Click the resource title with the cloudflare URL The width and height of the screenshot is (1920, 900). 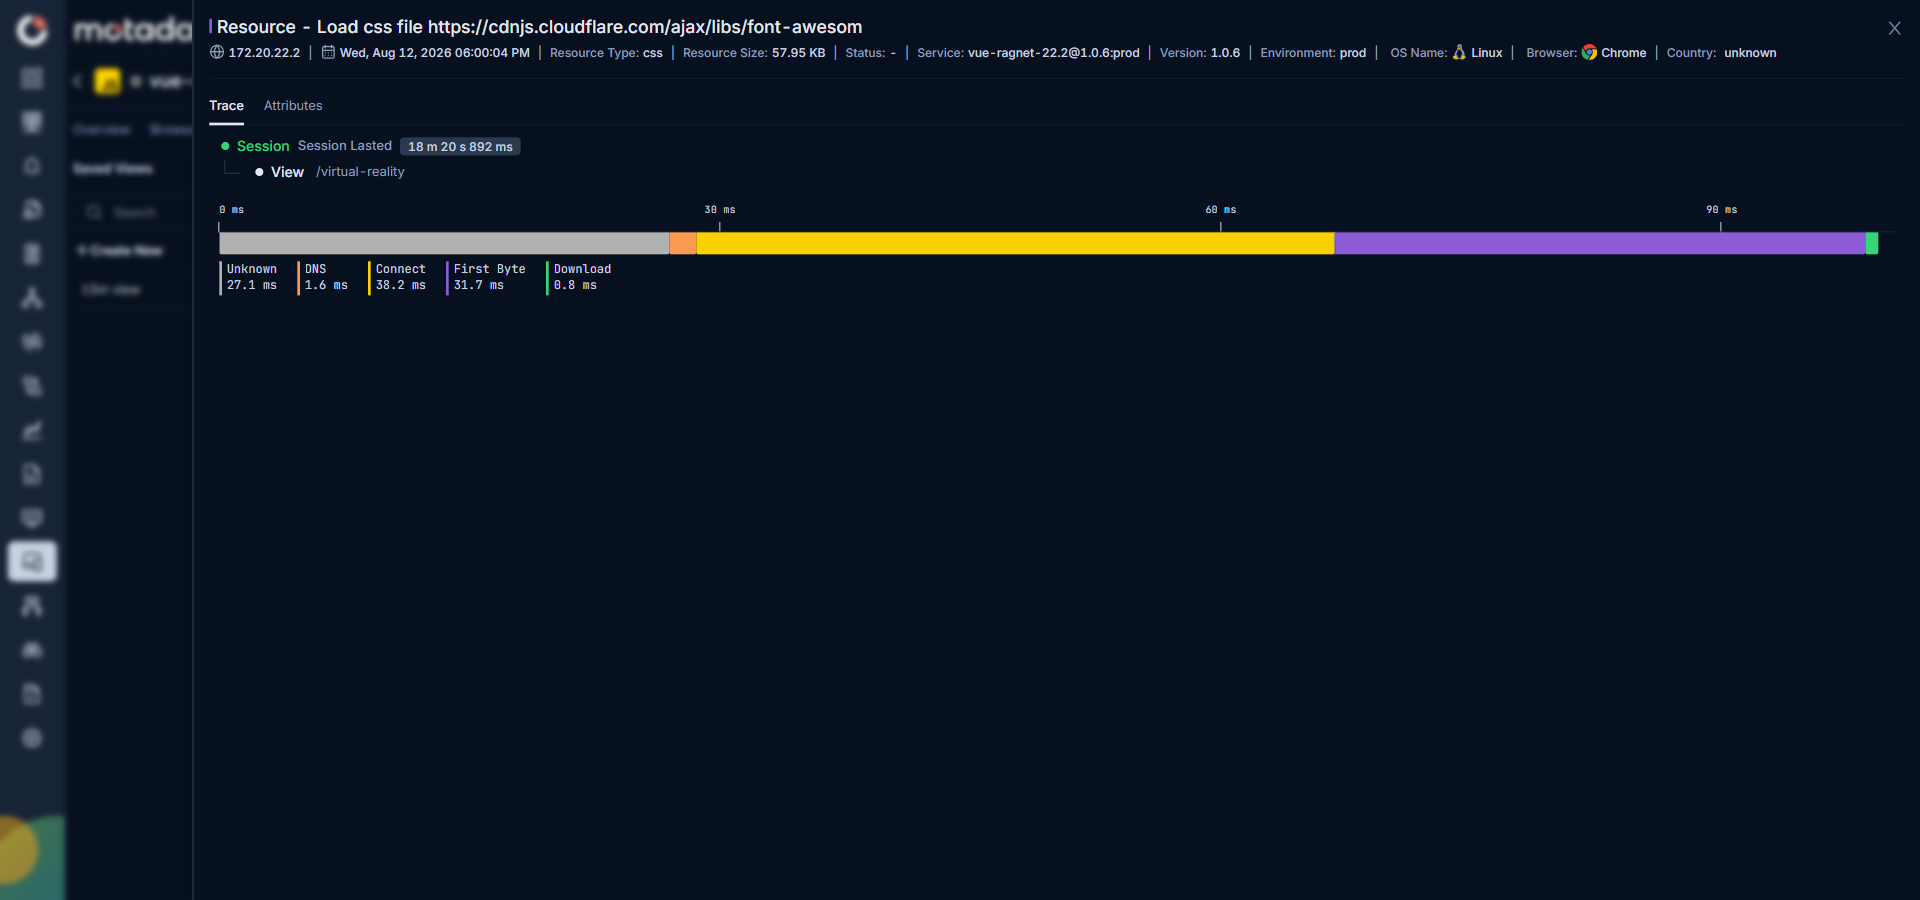coord(539,27)
